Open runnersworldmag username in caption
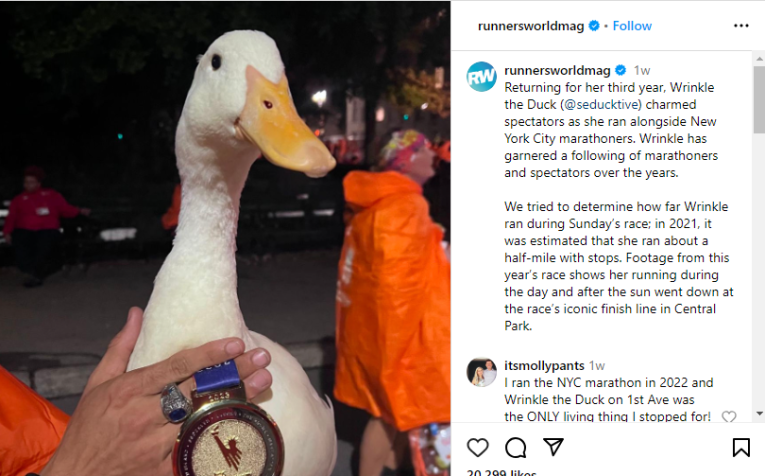 pos(557,70)
